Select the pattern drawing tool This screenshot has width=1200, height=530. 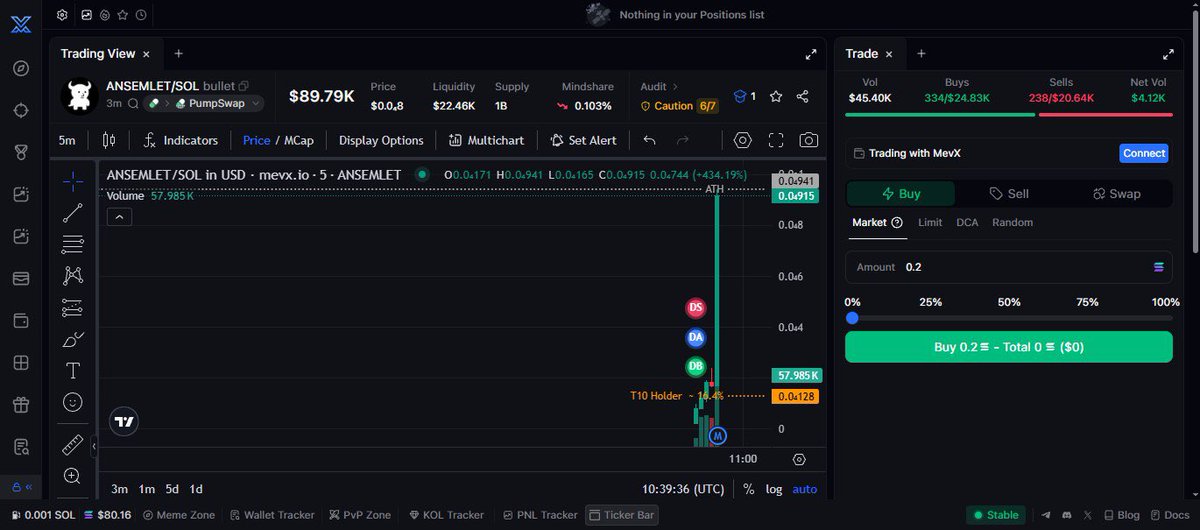(73, 275)
